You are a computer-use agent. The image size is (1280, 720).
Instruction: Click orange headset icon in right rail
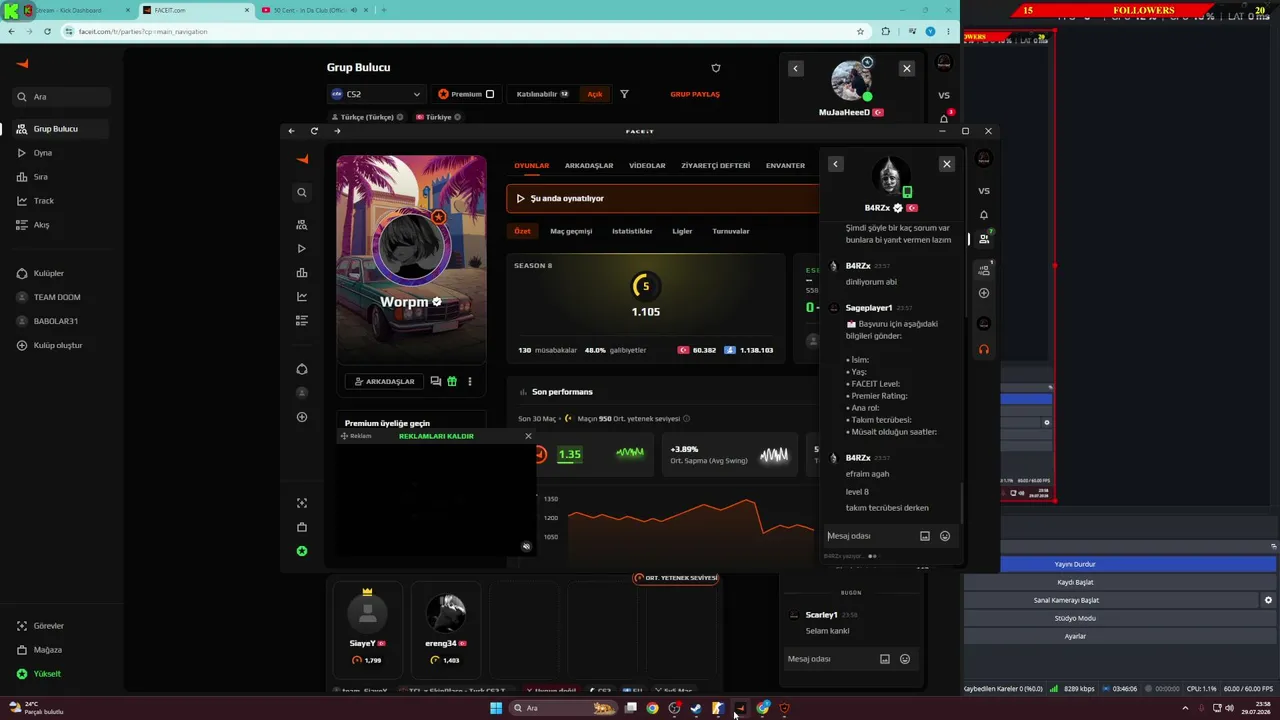pyautogui.click(x=984, y=349)
